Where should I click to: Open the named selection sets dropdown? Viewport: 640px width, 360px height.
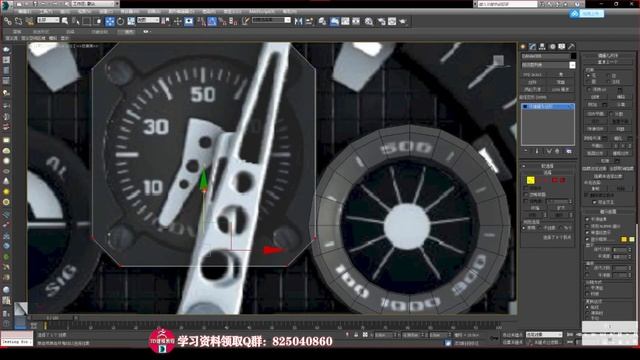271,20
